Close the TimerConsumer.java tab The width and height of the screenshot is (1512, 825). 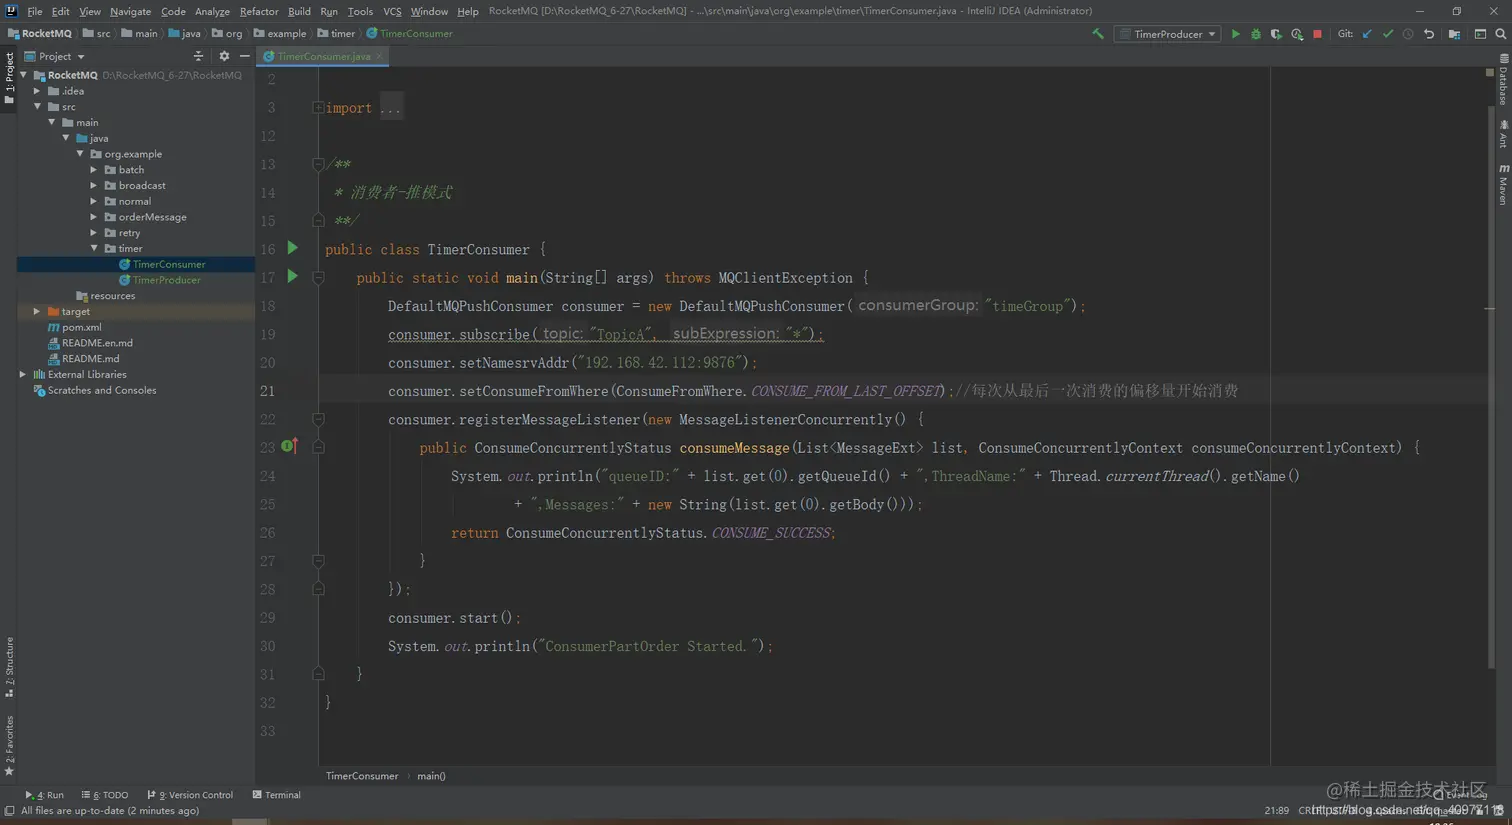click(379, 56)
